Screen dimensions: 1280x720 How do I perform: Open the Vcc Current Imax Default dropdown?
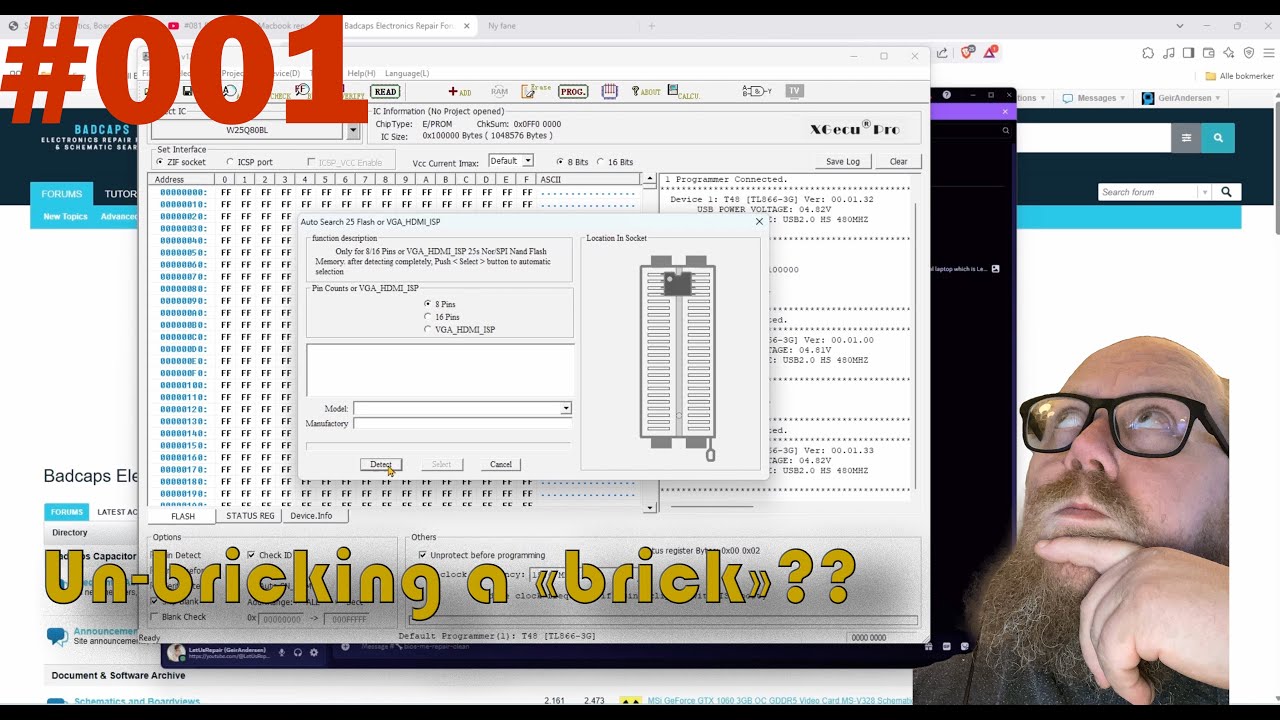[x=528, y=161]
